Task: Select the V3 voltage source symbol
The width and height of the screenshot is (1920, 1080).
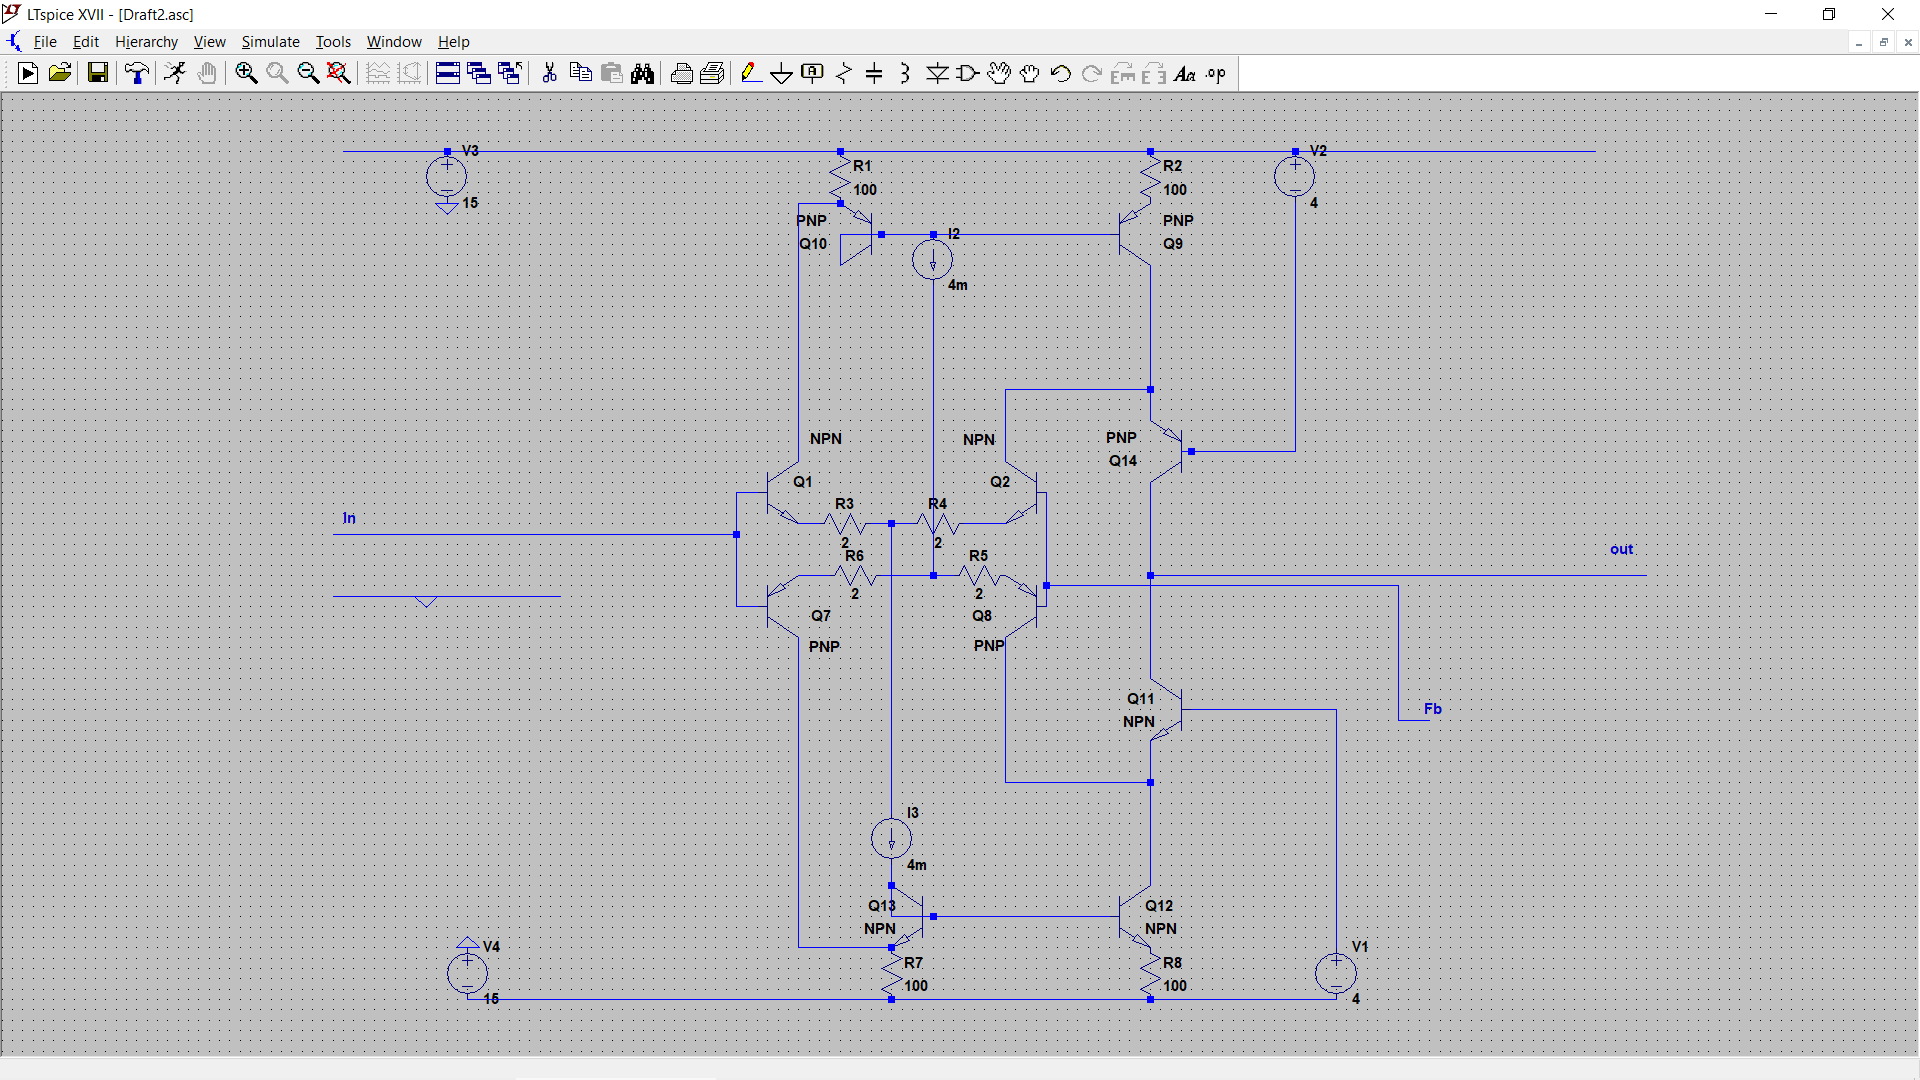Action: tap(447, 177)
